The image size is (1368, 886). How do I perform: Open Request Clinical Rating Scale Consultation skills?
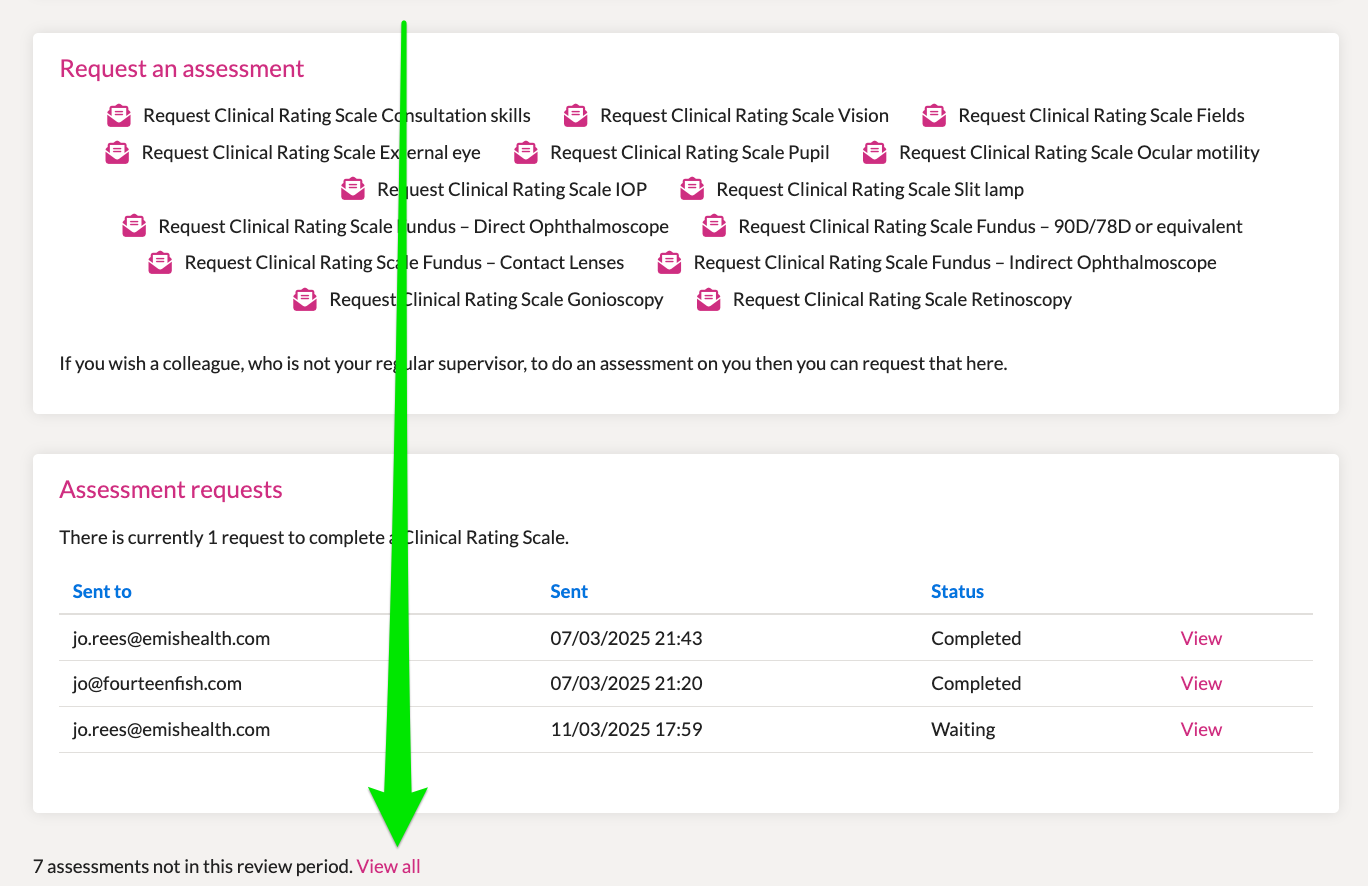pyautogui.click(x=337, y=116)
